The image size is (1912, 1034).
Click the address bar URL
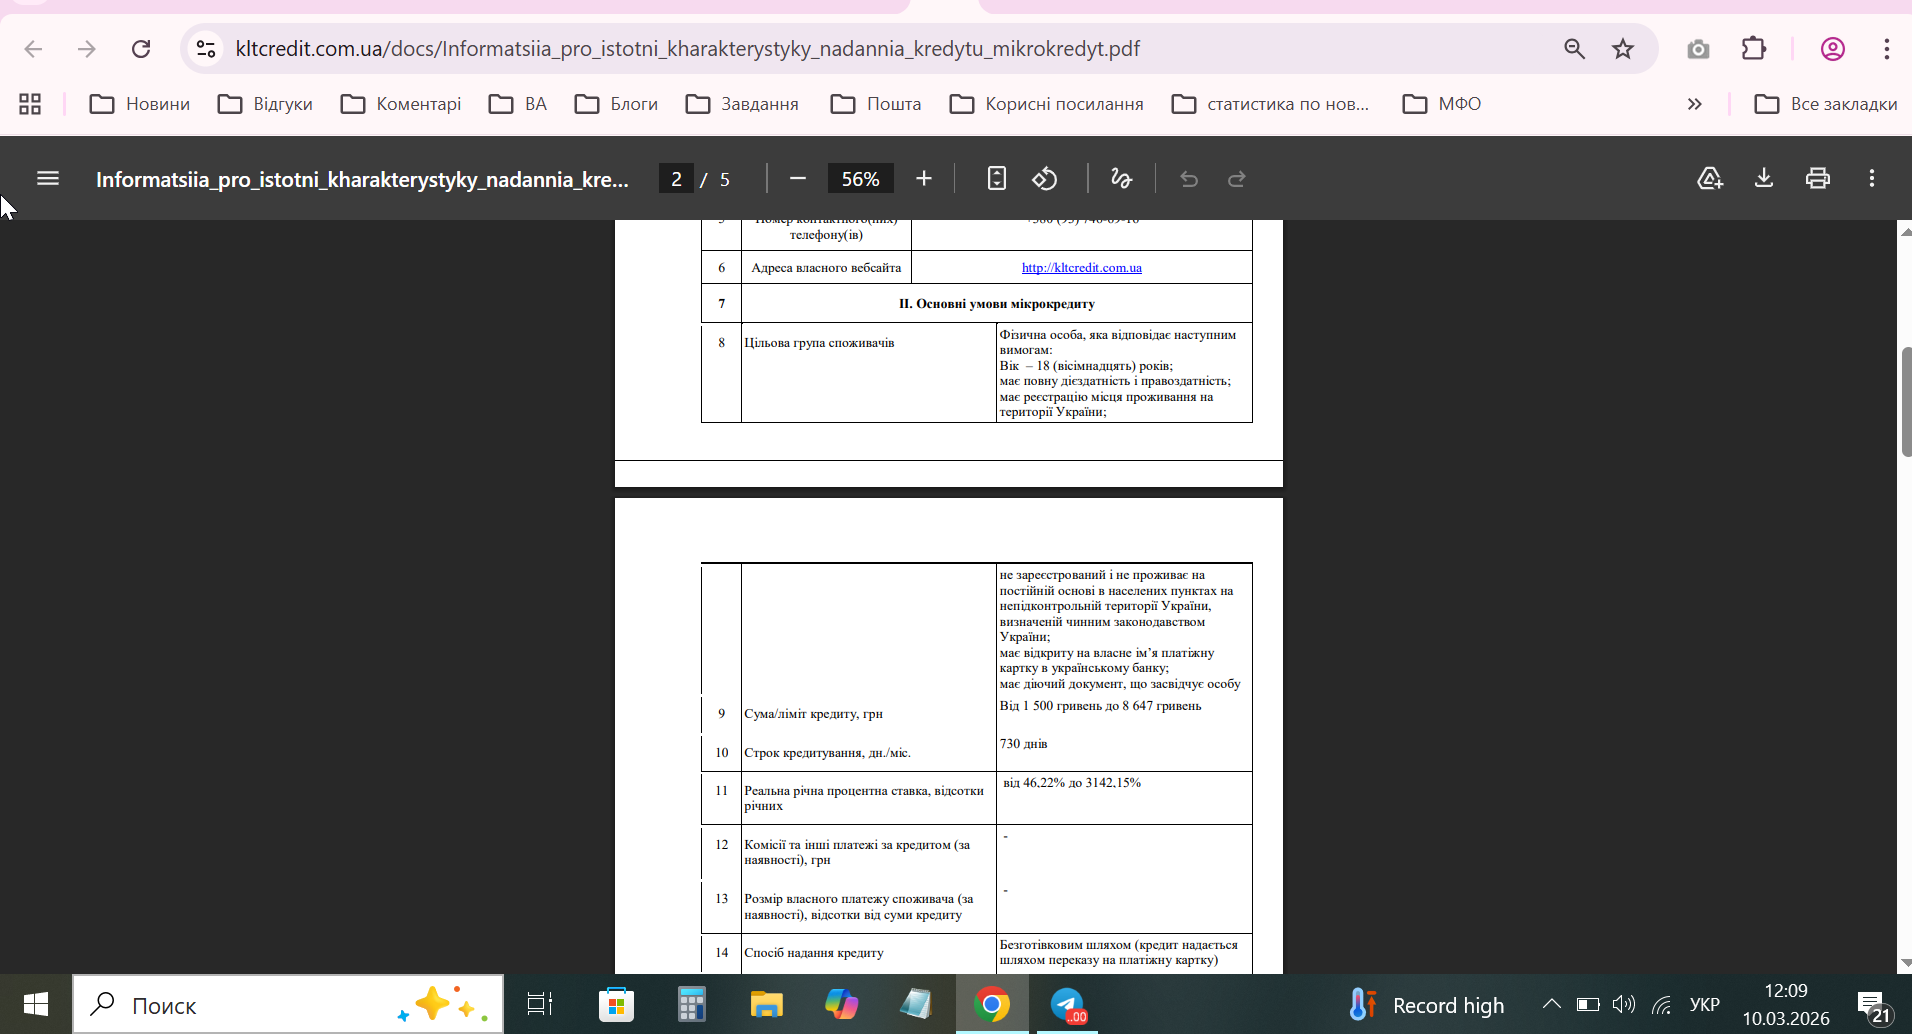click(x=688, y=49)
